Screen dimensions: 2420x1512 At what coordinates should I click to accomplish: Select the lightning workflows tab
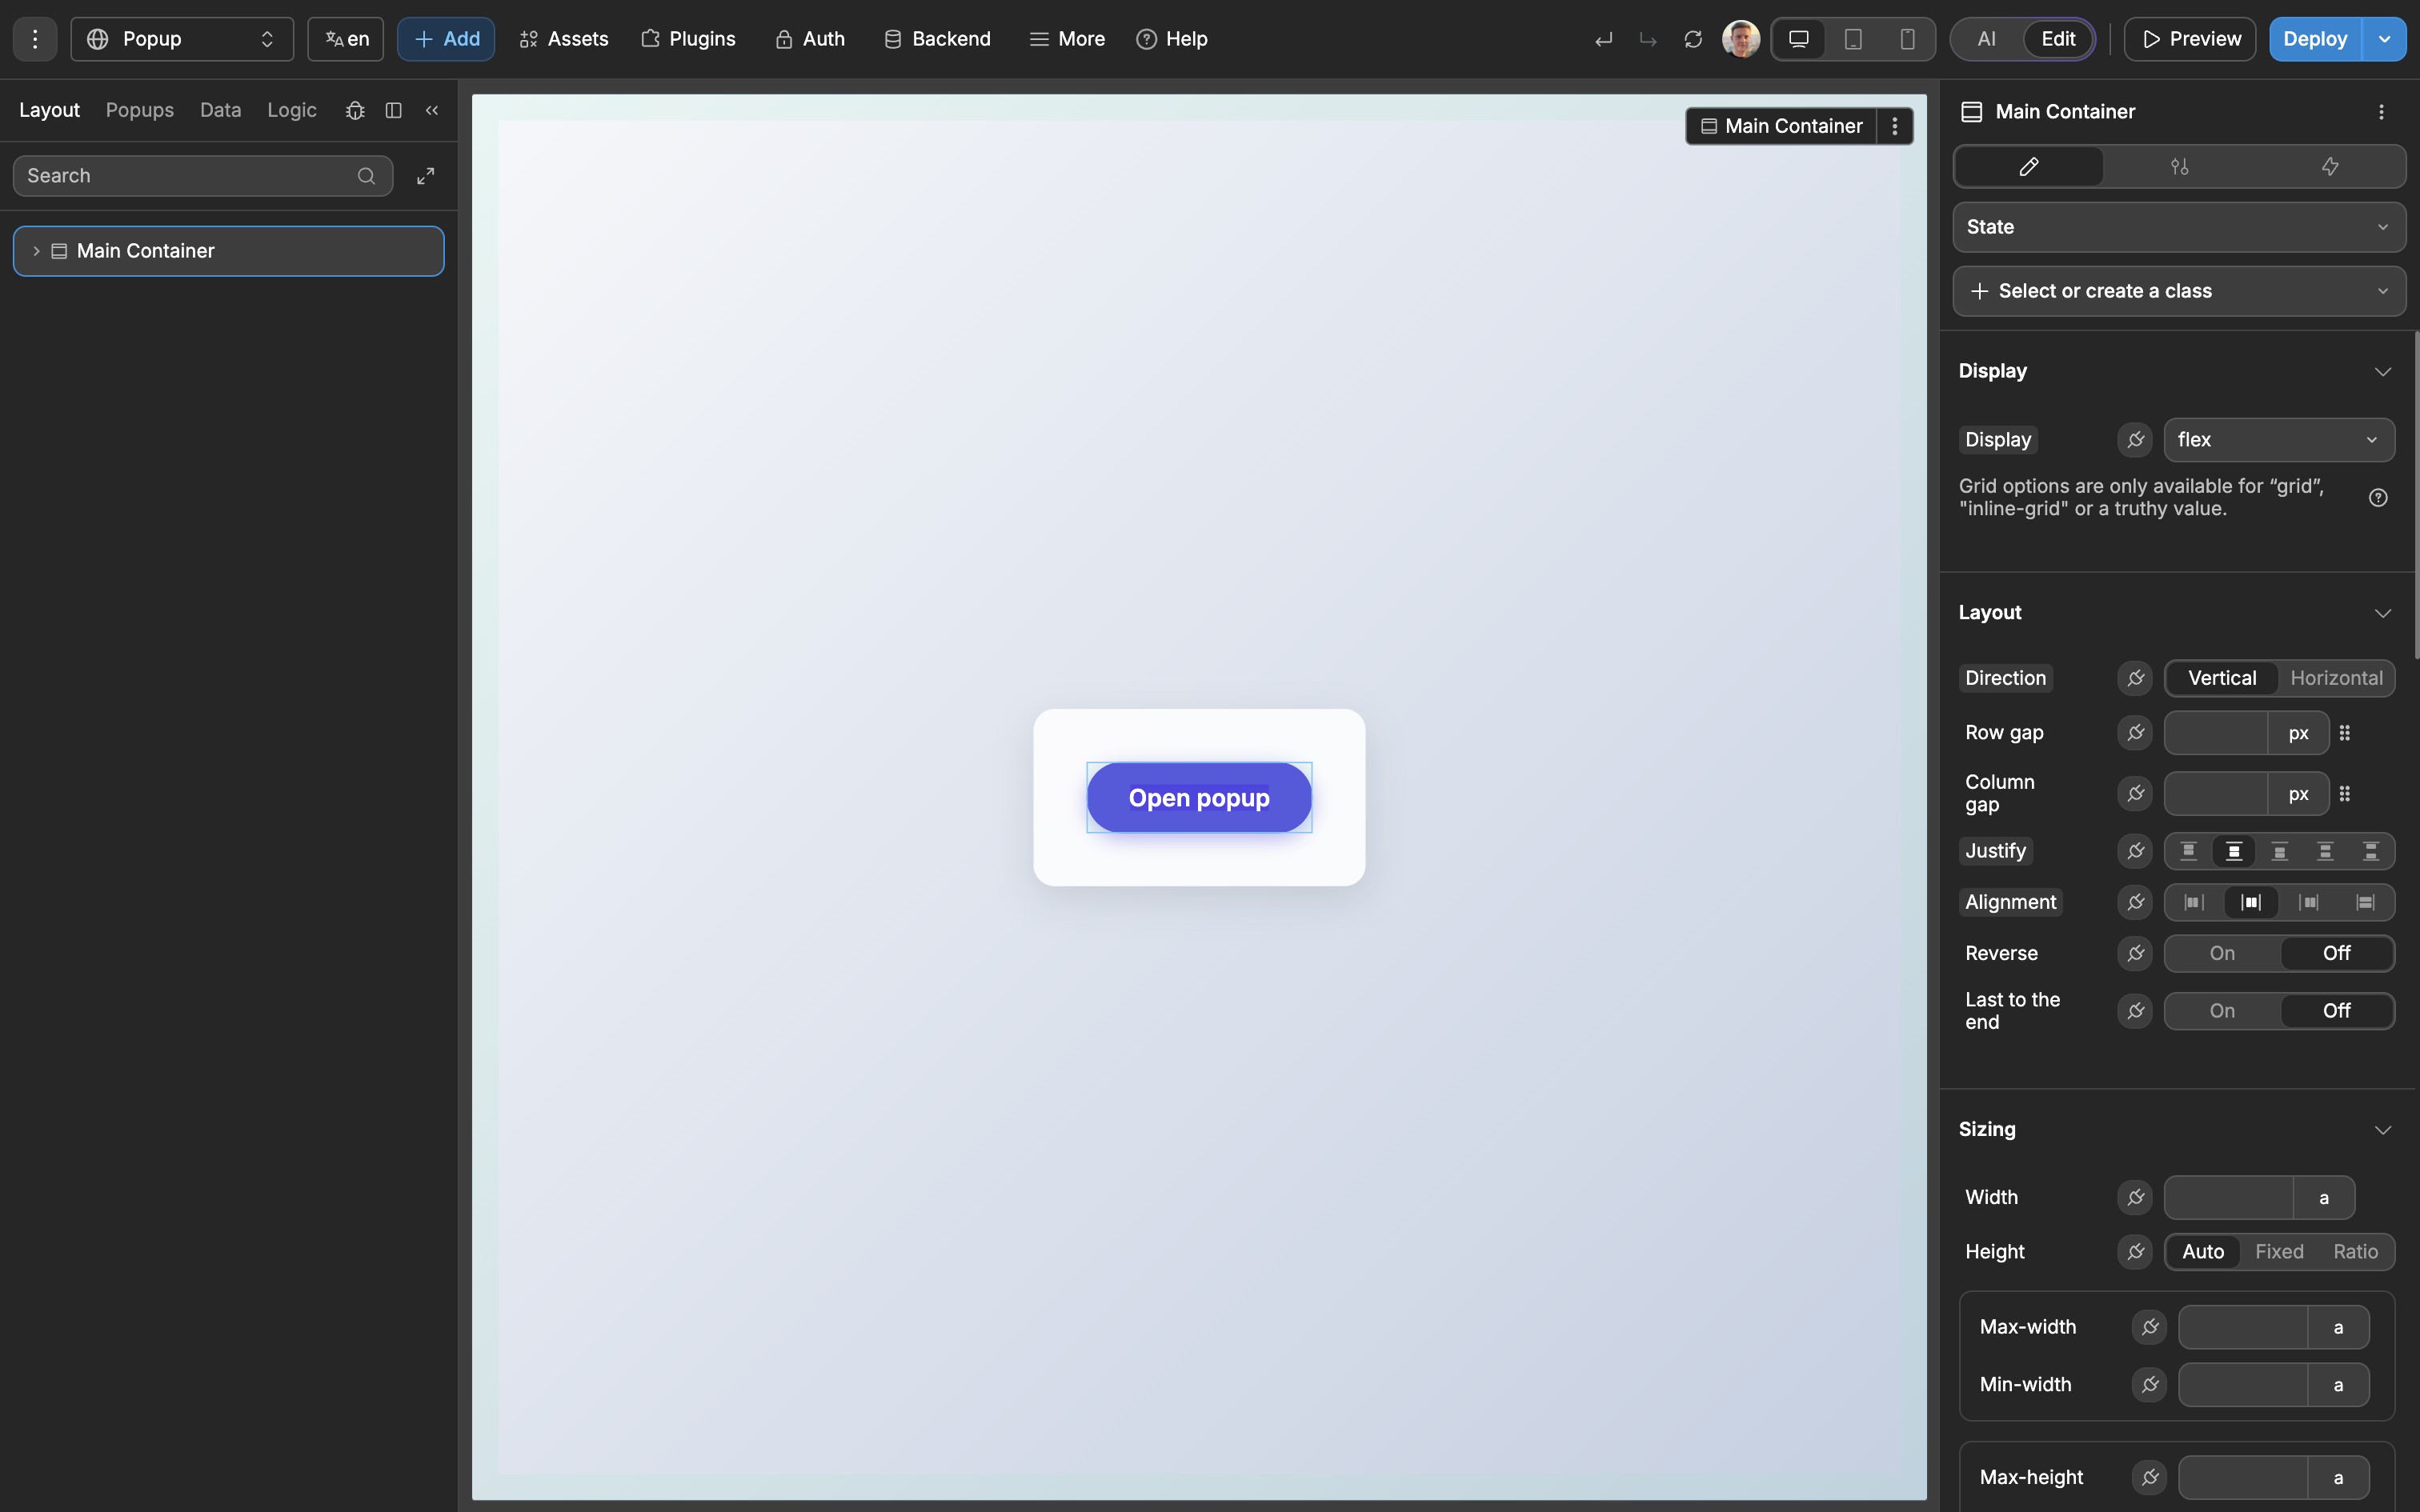[2330, 166]
